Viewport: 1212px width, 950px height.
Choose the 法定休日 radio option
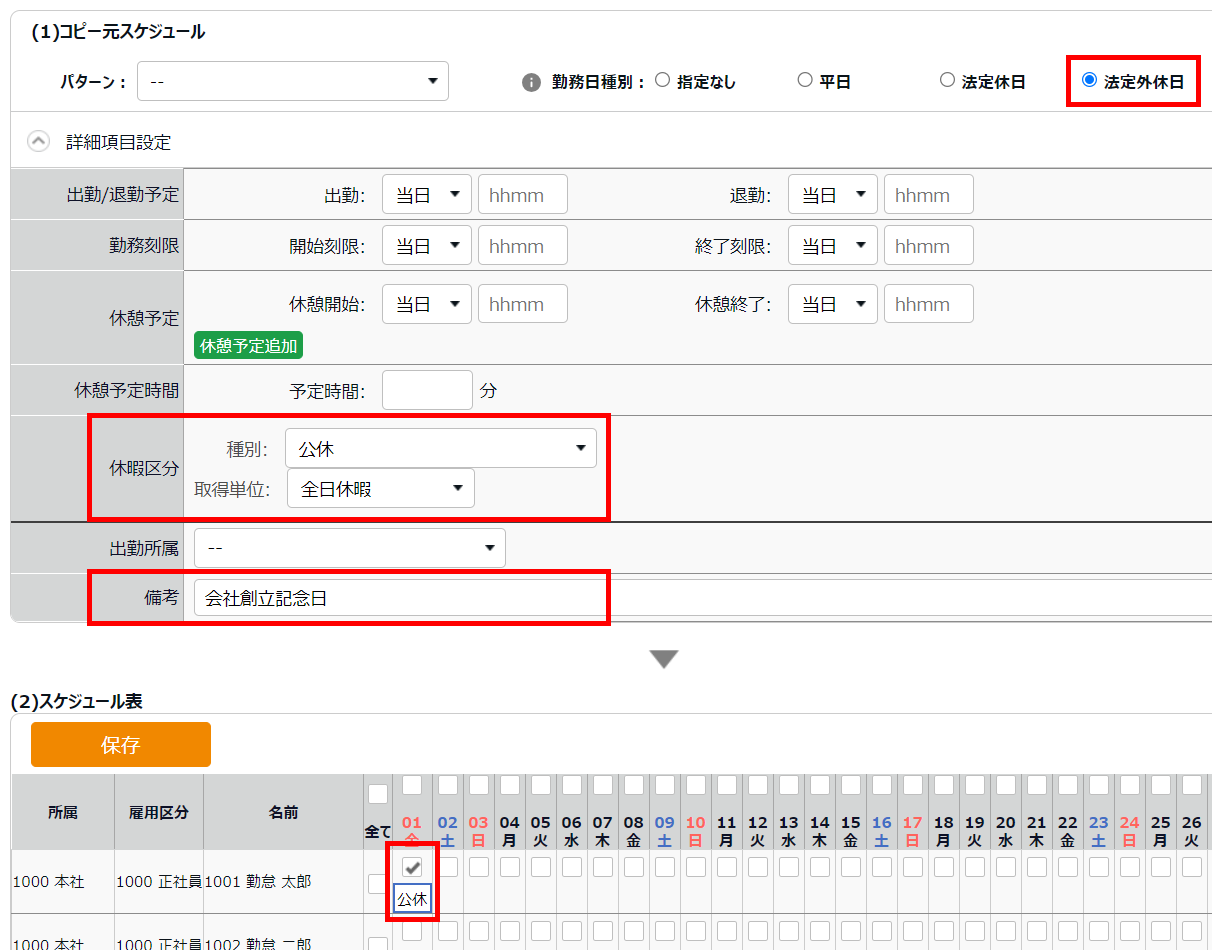click(947, 81)
